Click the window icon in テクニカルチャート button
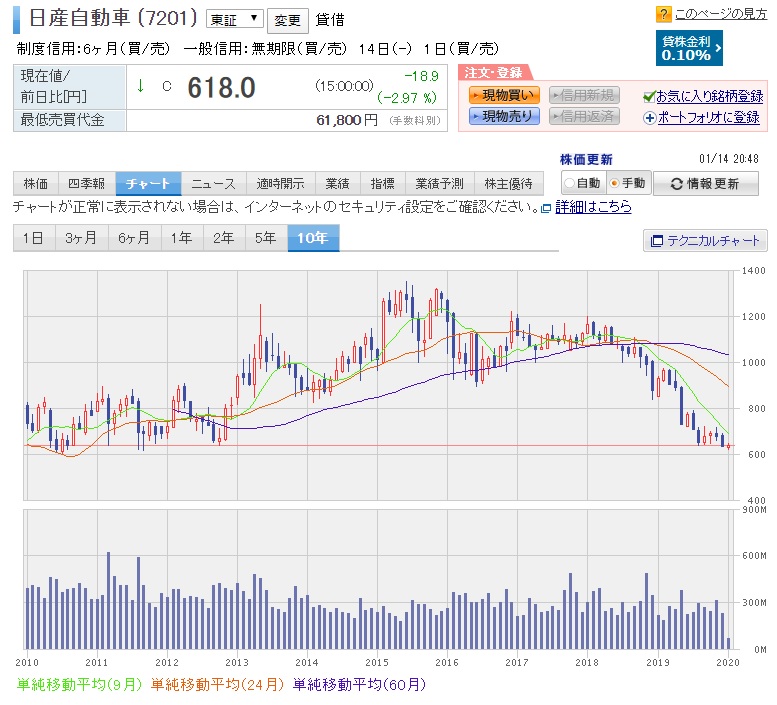Image resolution: width=777 pixels, height=705 pixels. pyautogui.click(x=657, y=241)
